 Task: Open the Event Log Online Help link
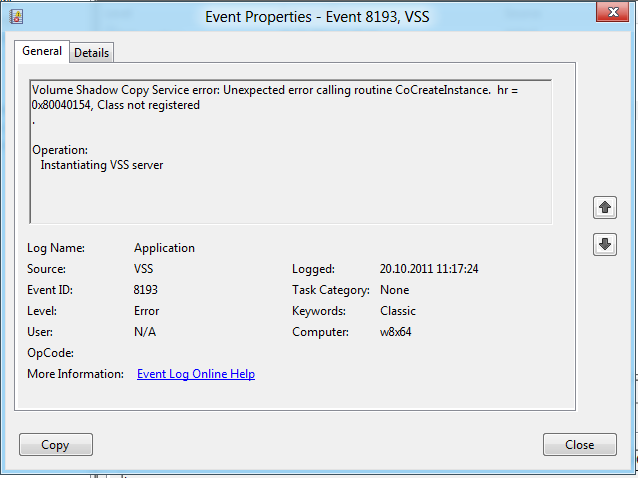pos(195,374)
